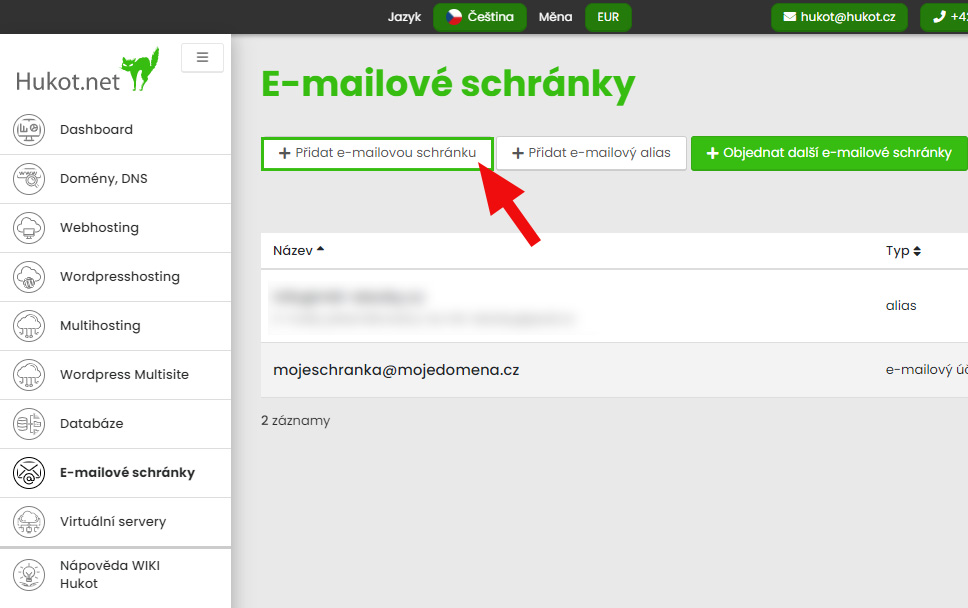Open Wordpresshosting sidebar icon
The width and height of the screenshot is (968, 608).
click(x=29, y=277)
